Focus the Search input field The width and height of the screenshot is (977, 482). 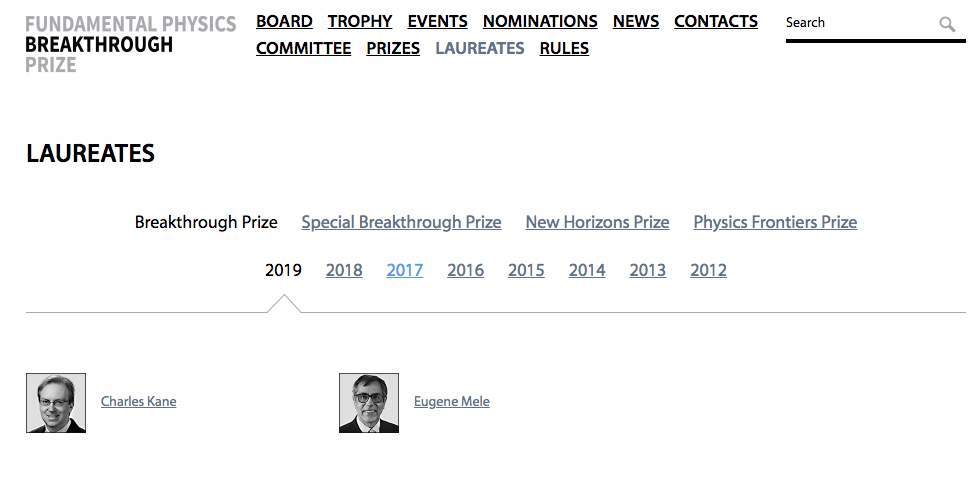point(860,23)
